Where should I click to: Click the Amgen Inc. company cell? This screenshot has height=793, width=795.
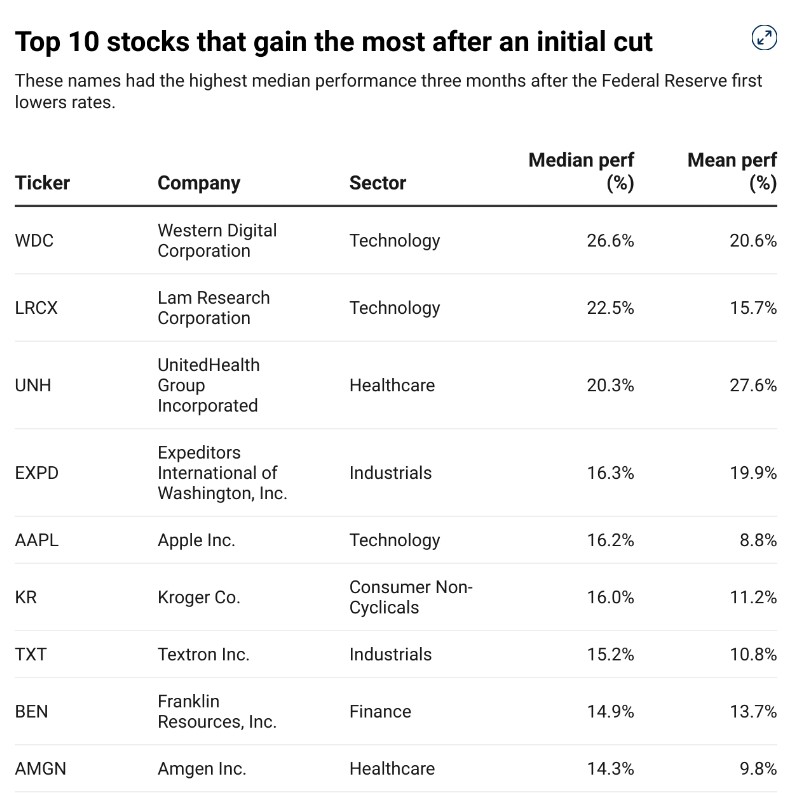[202, 769]
